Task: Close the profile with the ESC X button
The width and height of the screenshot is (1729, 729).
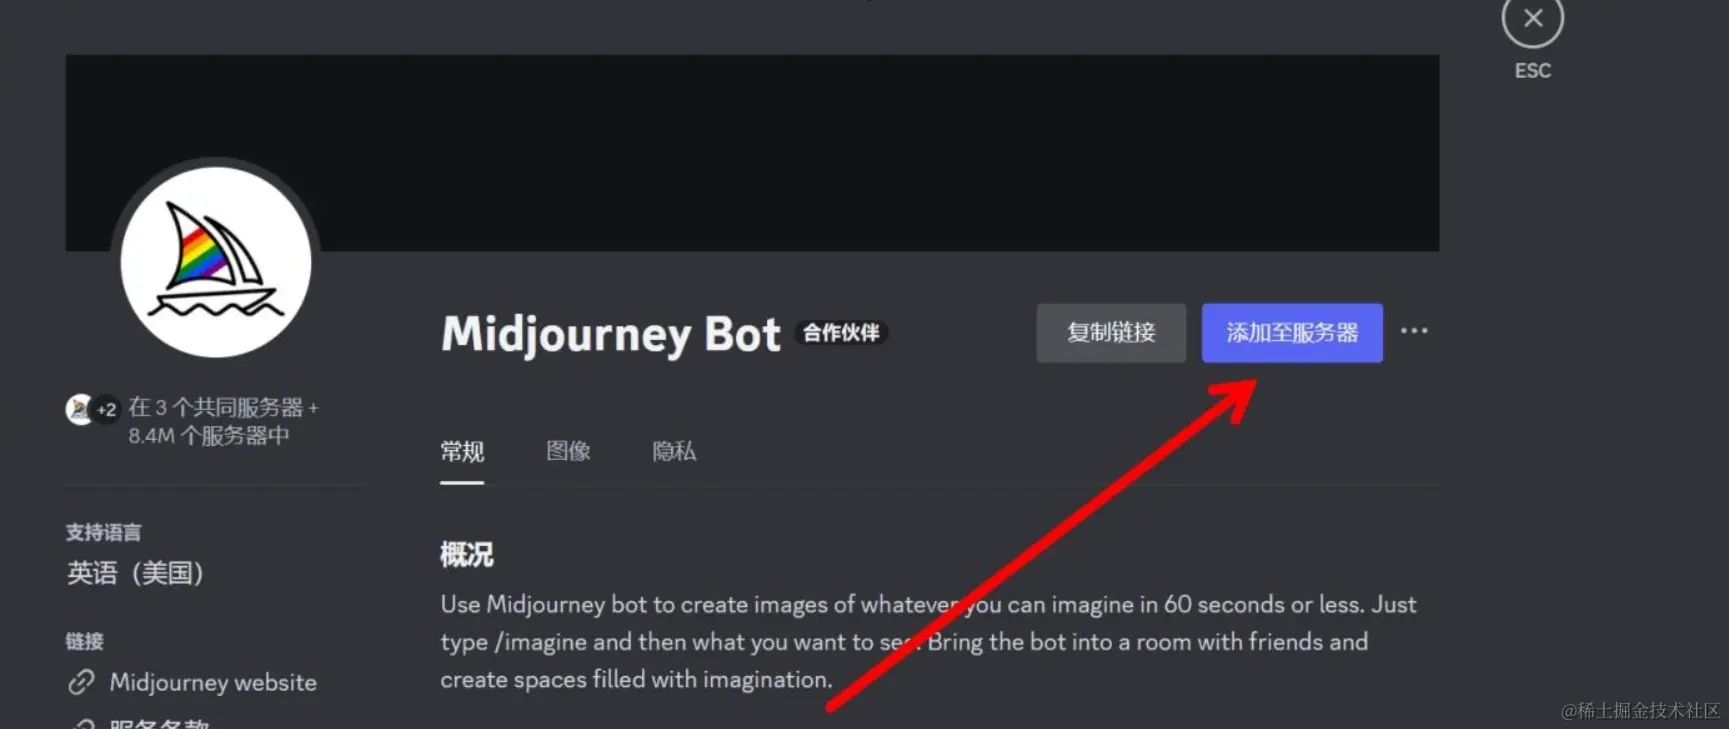Action: [1532, 19]
